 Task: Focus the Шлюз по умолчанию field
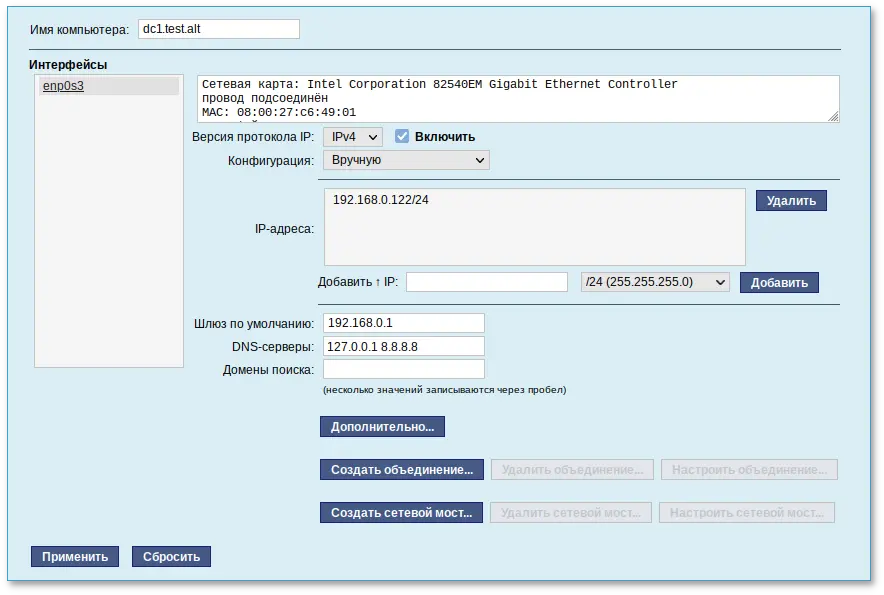click(x=404, y=323)
